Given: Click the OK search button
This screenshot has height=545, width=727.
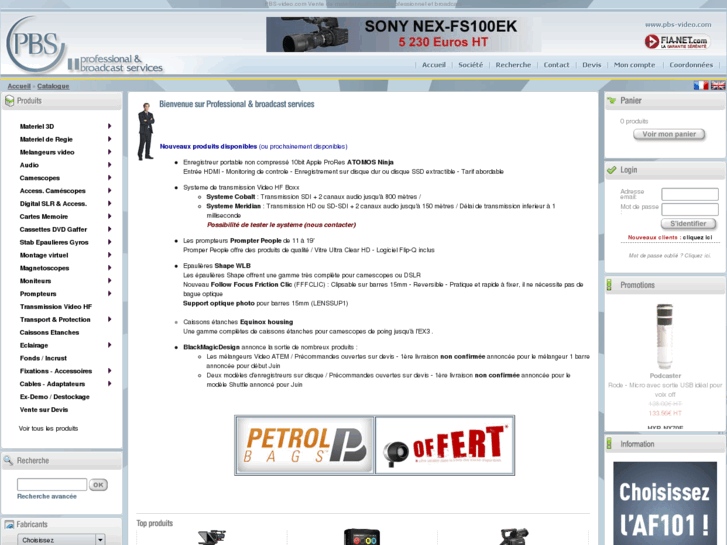Looking at the screenshot, I should click(x=98, y=485).
